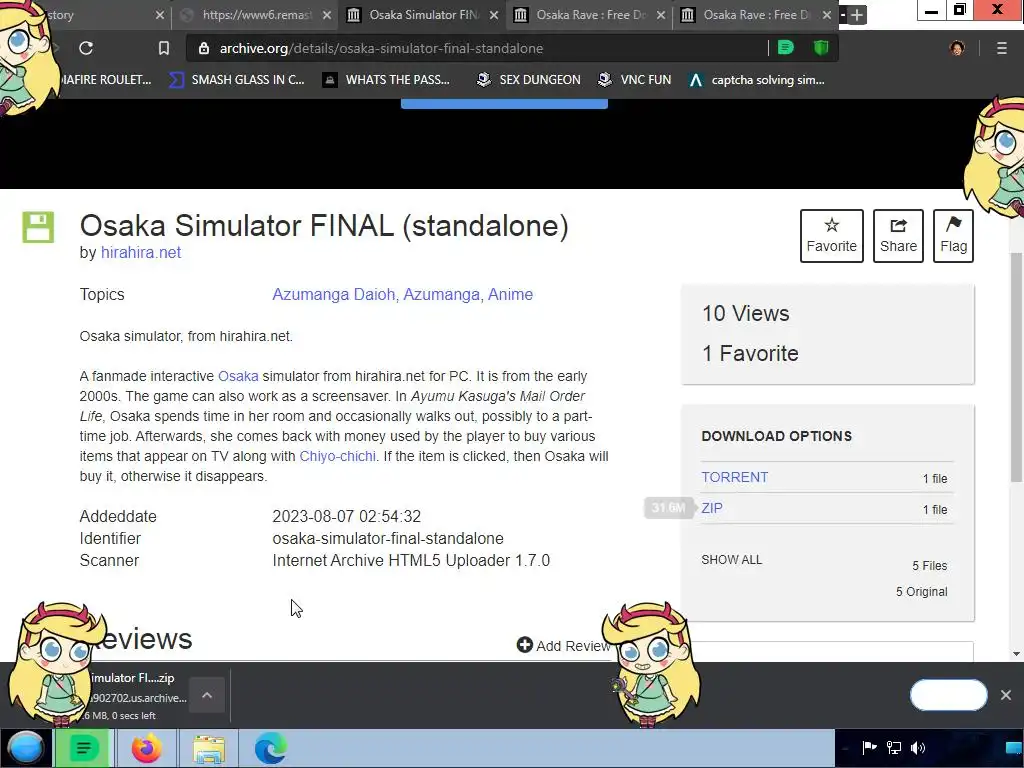The image size is (1024, 768).
Task: Click the white pill button in downloads bar
Action: point(948,695)
